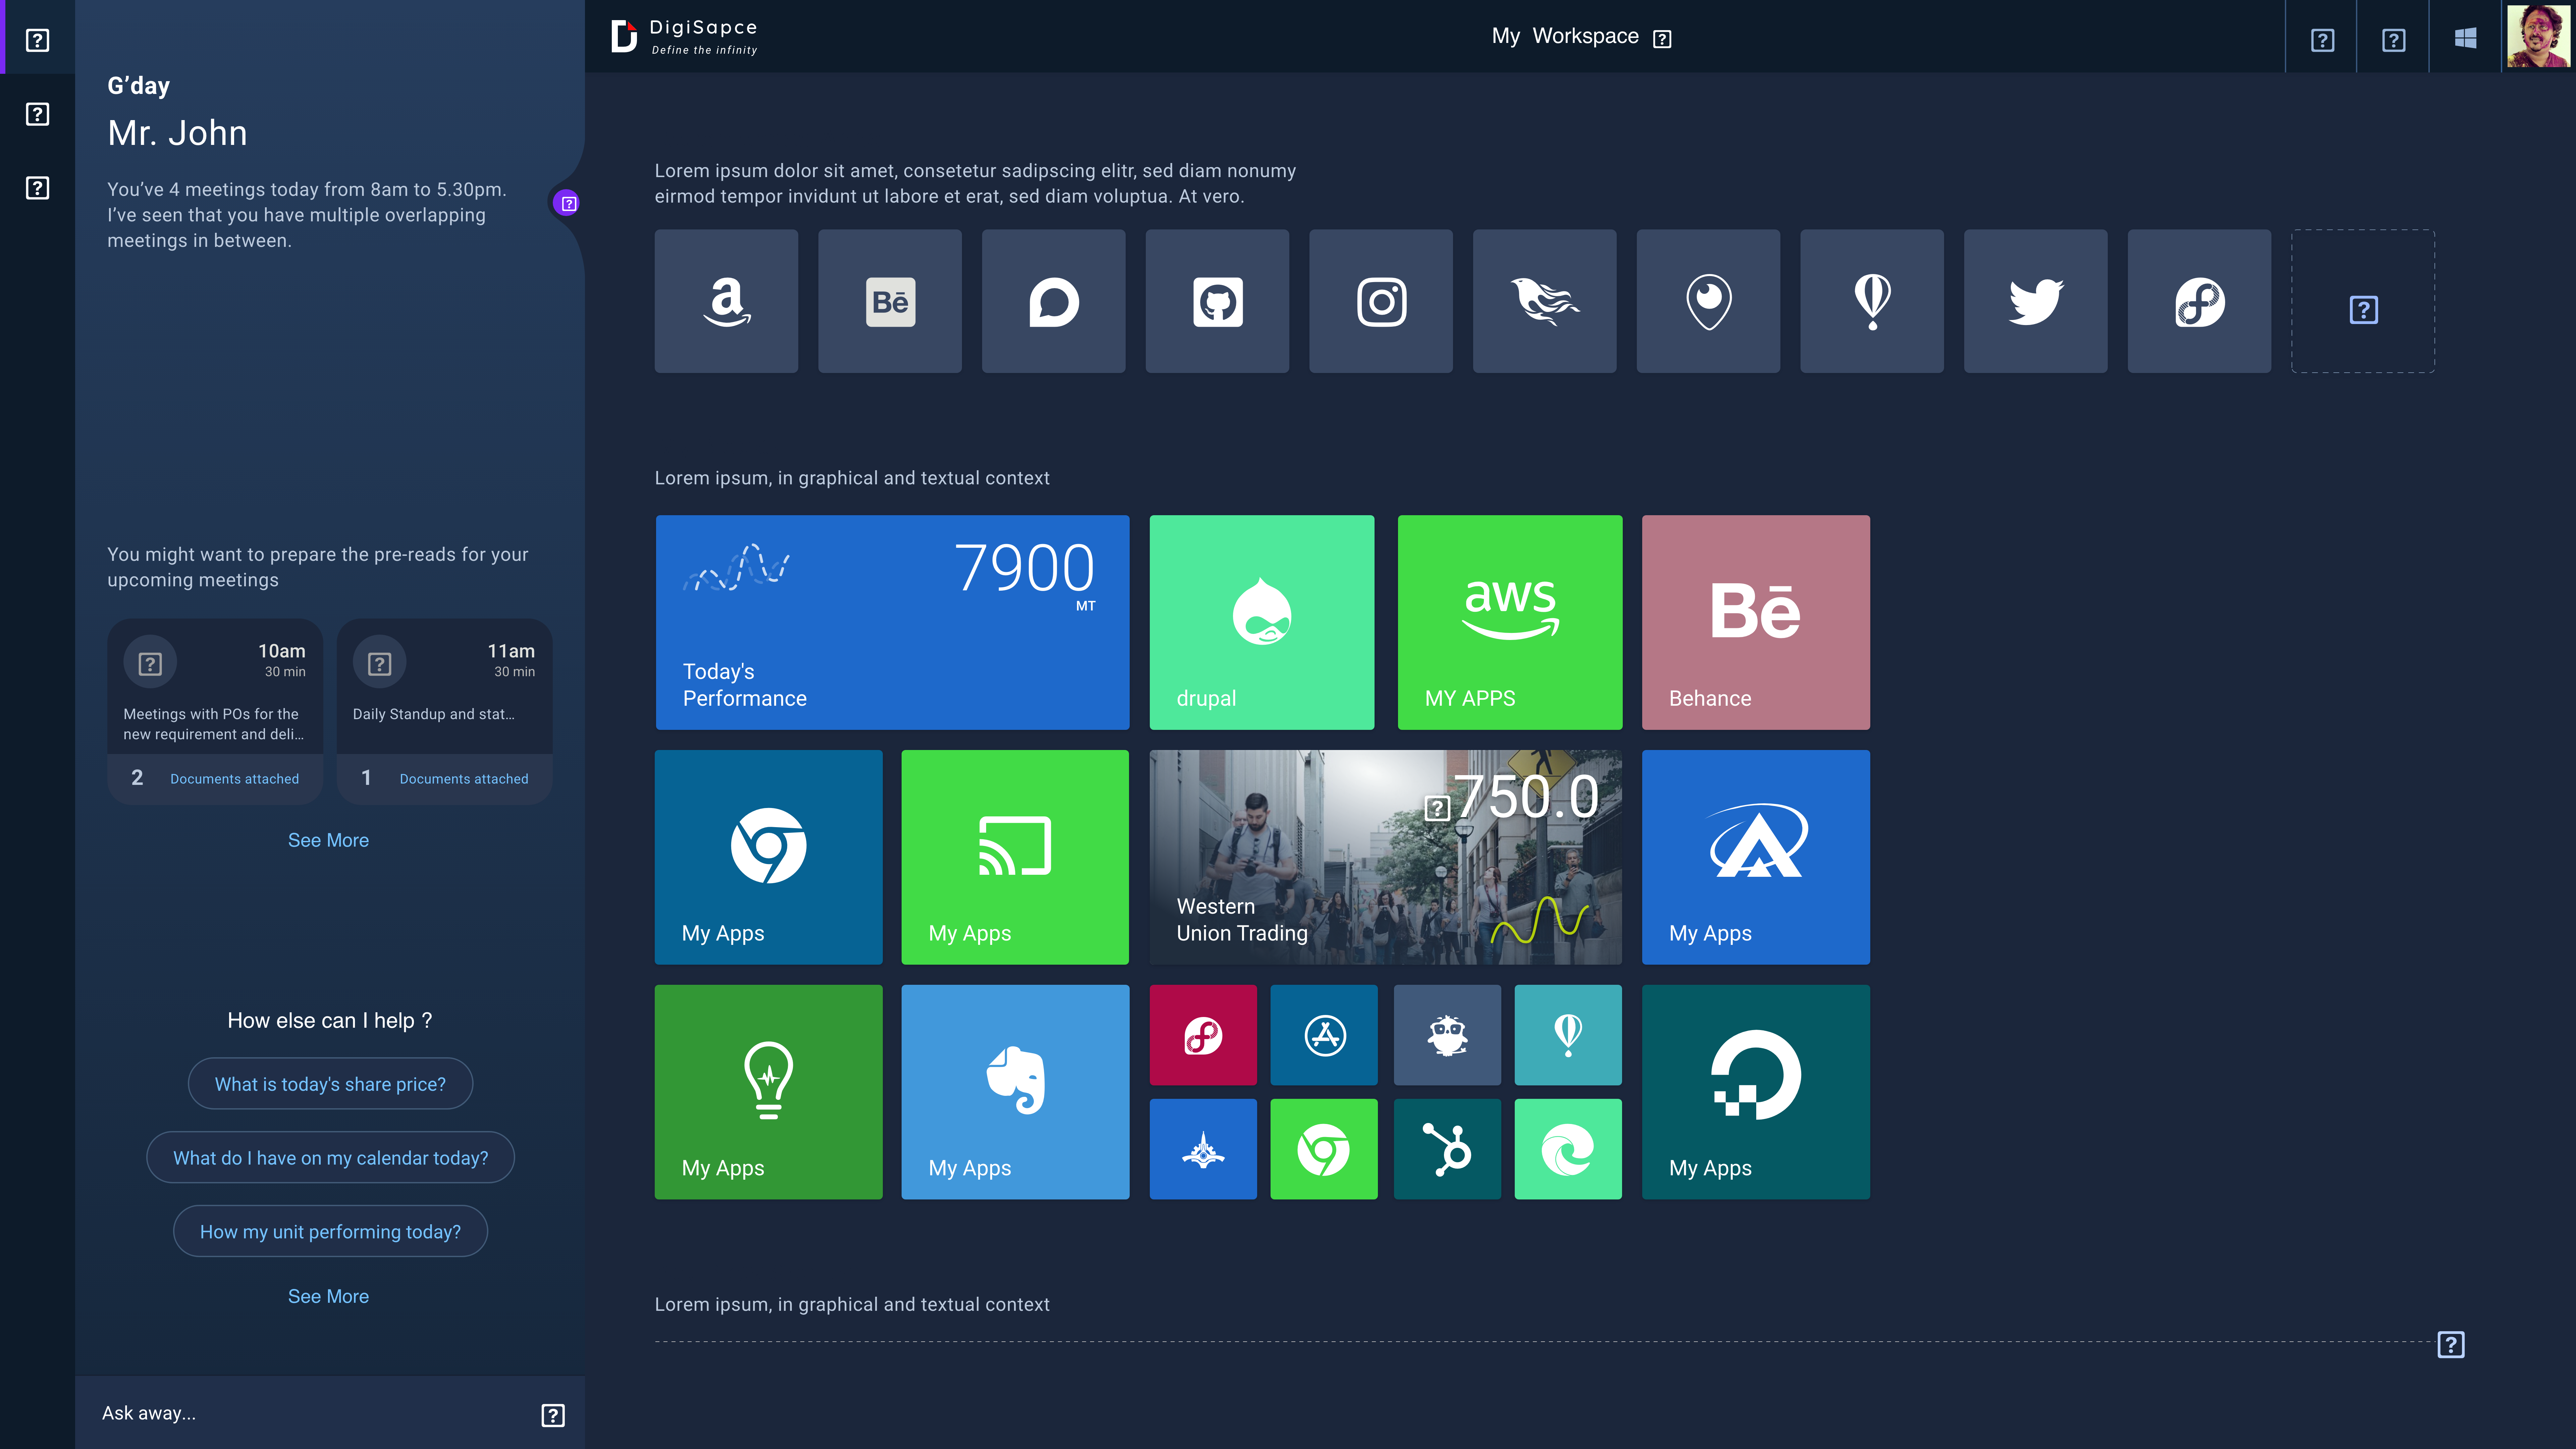The height and width of the screenshot is (1449, 2576).
Task: Ask What do I have on my calendar today?
Action: pos(330,1158)
